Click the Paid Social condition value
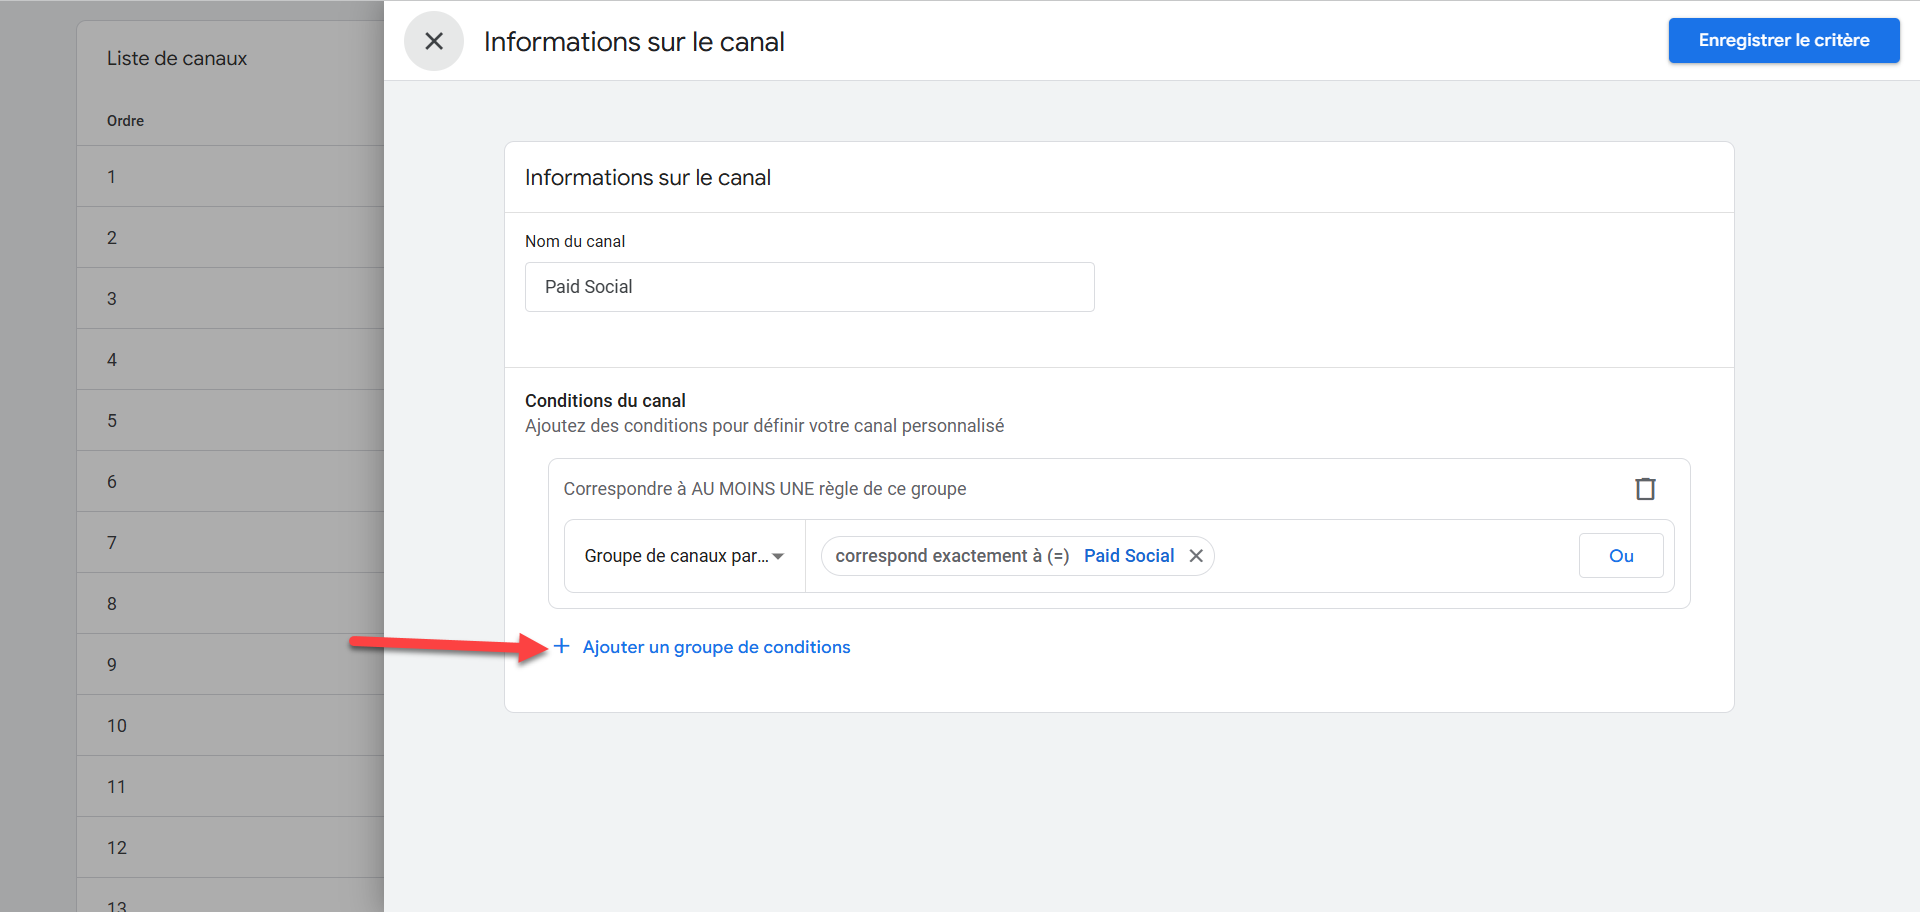This screenshot has width=1920, height=912. pos(1129,556)
